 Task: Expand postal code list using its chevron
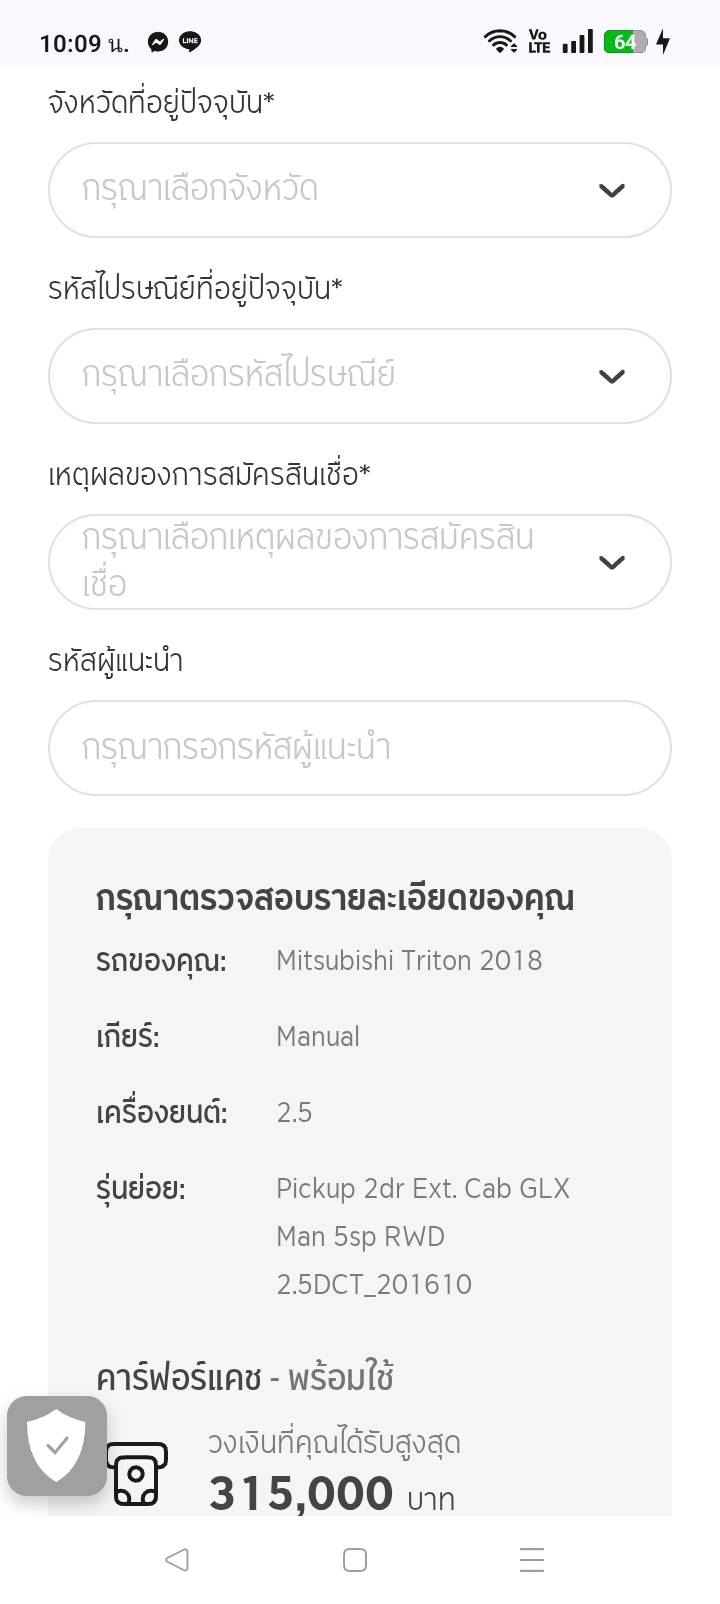[x=611, y=376]
